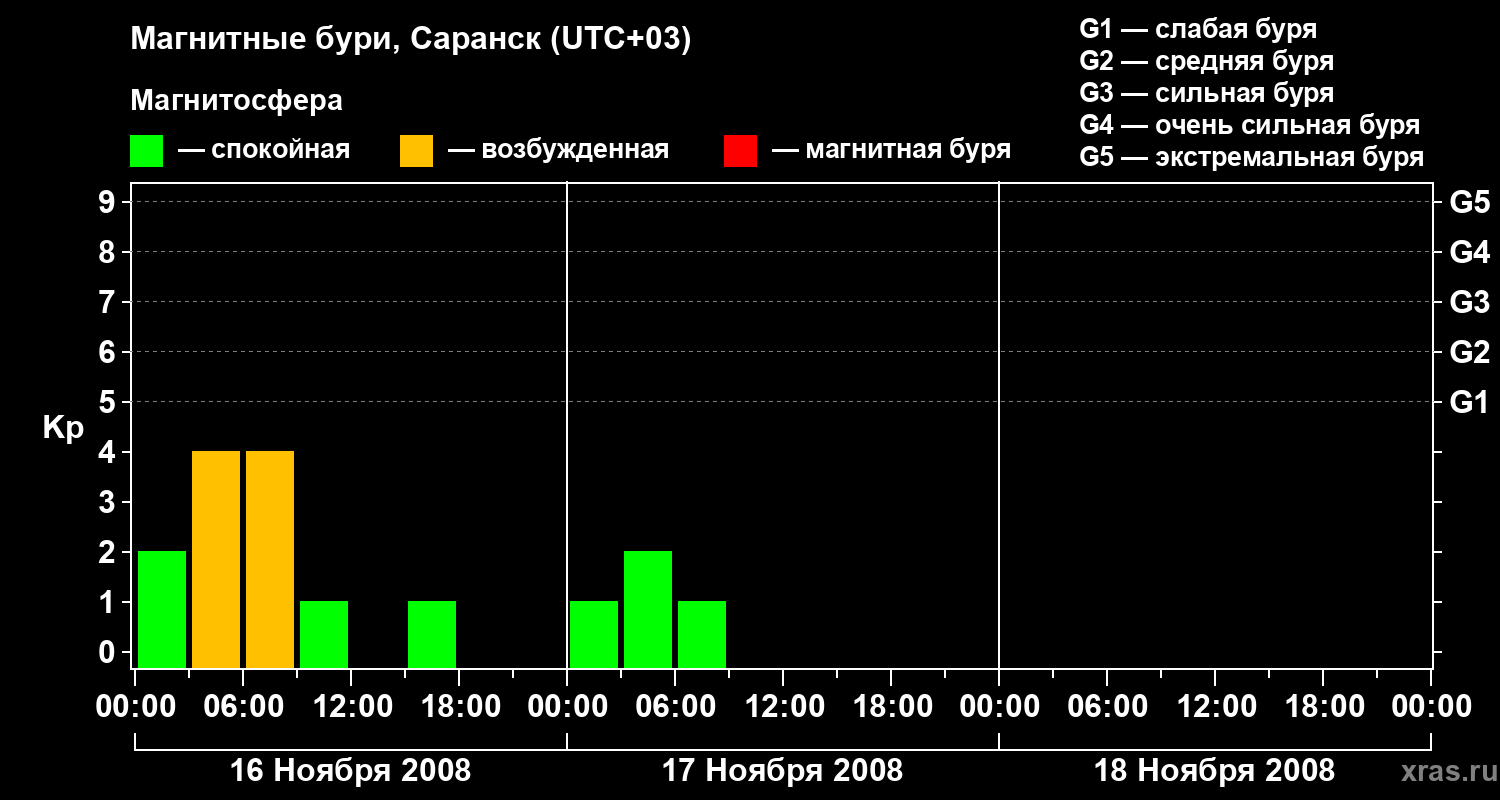Click the 'G3 — сильная буря' legend text
Screen dimensions: 1500x800
[x=1207, y=93]
